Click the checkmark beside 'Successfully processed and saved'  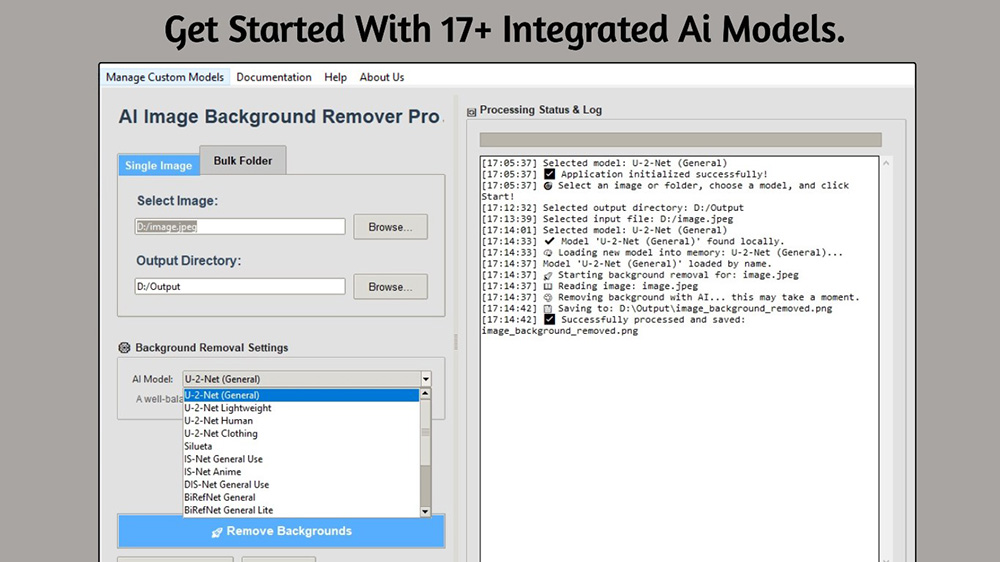coord(549,320)
